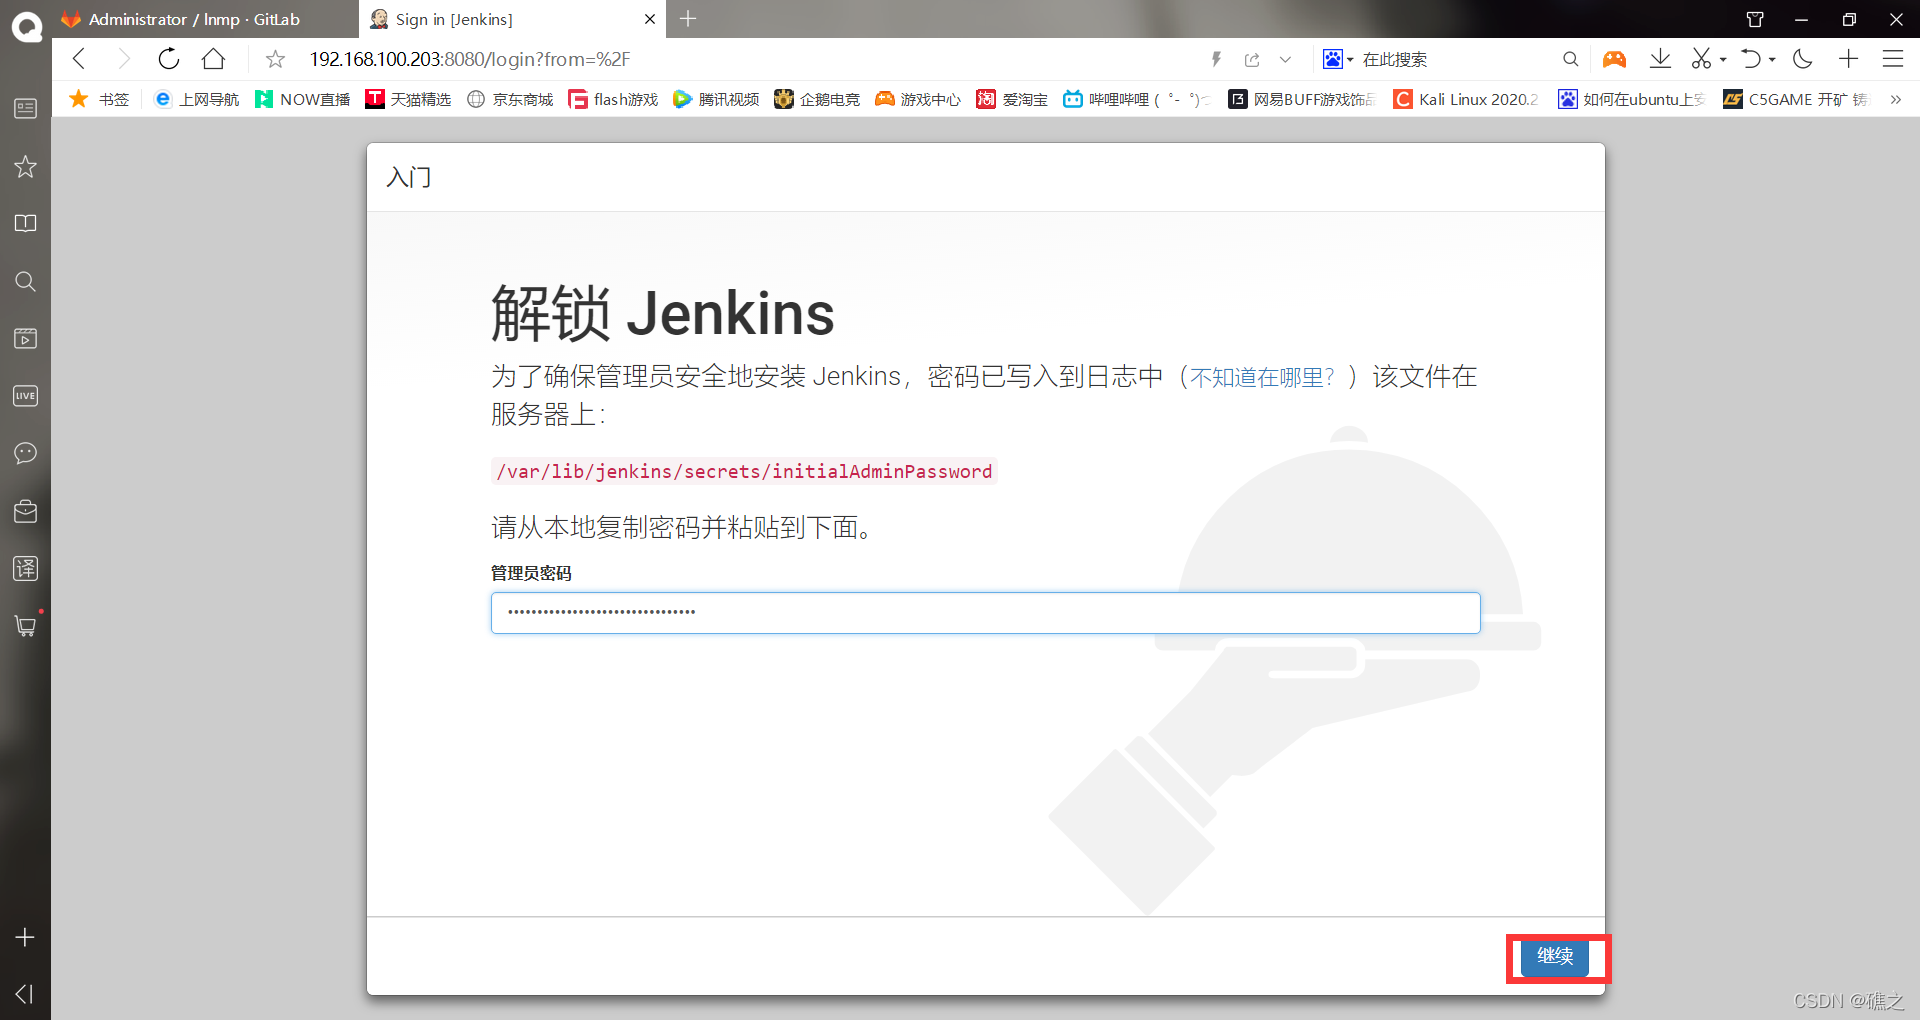
Task: Open the Kali Linux 2020.2 bookmark
Action: [1467, 99]
